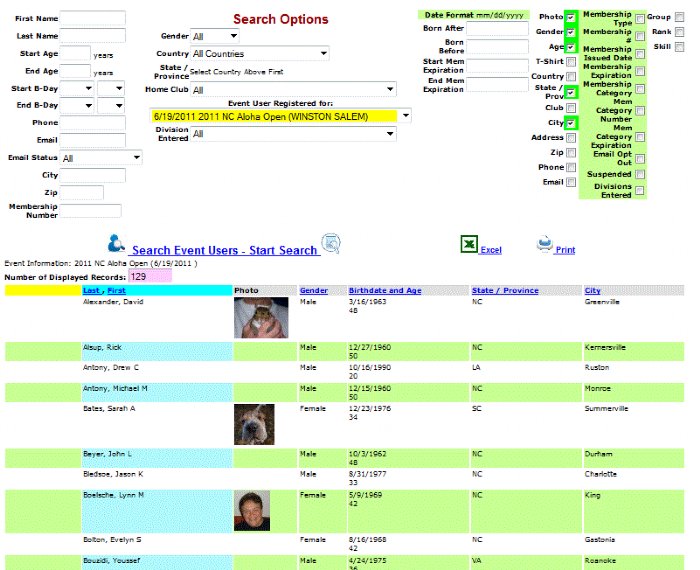Focus the End Mem Expiration field
The height and width of the screenshot is (570, 700).
coord(497,85)
